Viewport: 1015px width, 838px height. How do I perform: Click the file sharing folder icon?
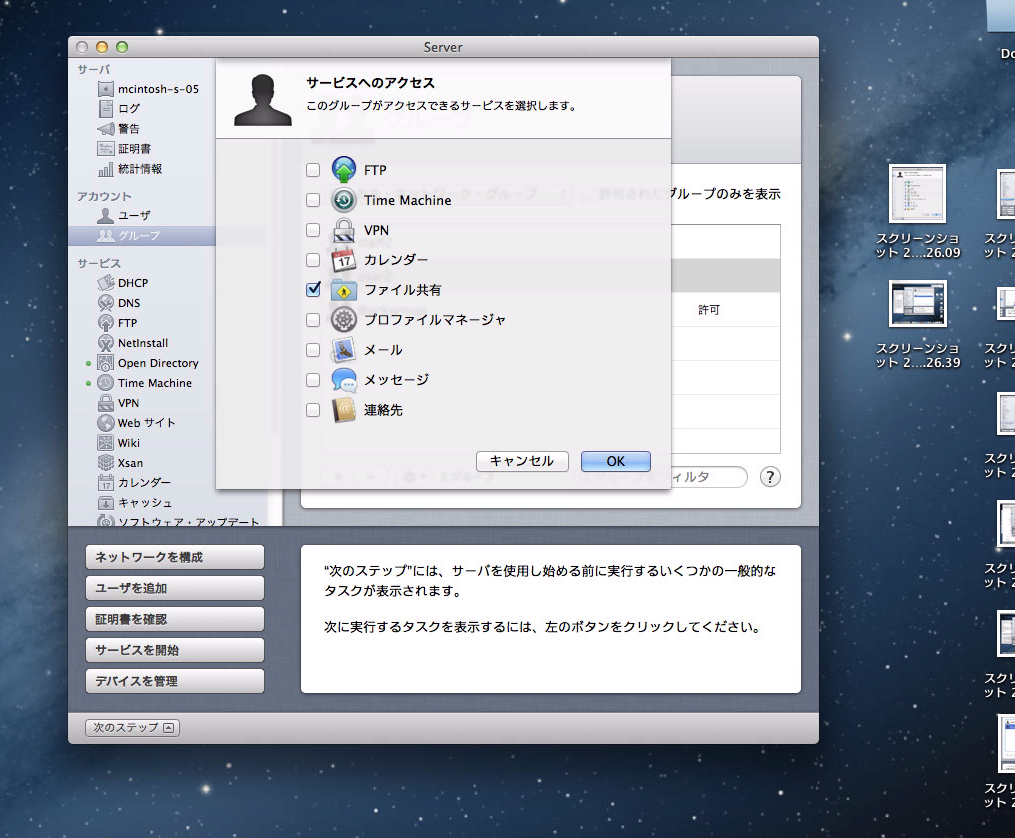(x=344, y=290)
